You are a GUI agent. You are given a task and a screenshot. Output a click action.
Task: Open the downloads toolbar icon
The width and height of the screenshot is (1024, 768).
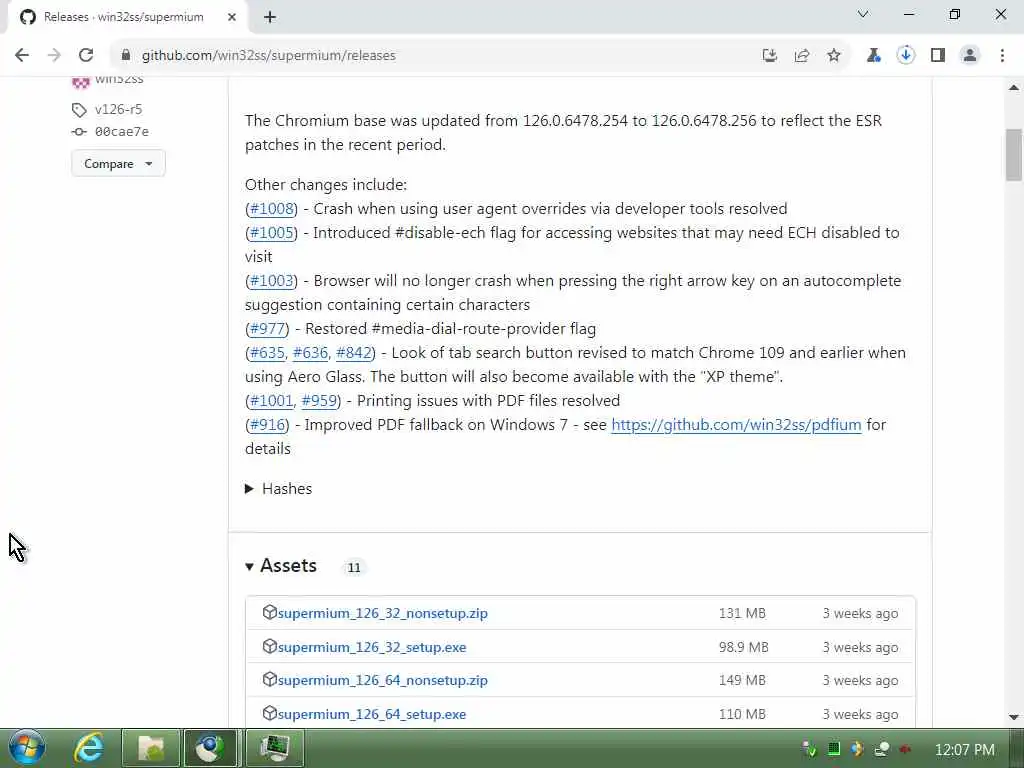[x=905, y=56]
